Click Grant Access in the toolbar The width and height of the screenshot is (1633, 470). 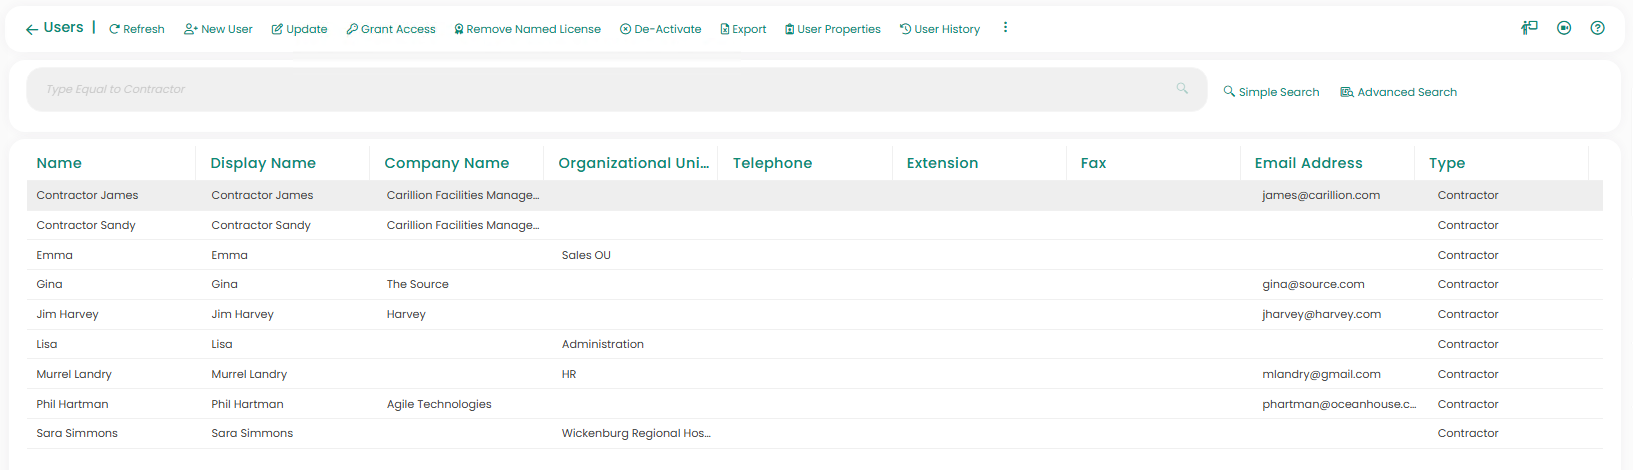[391, 29]
